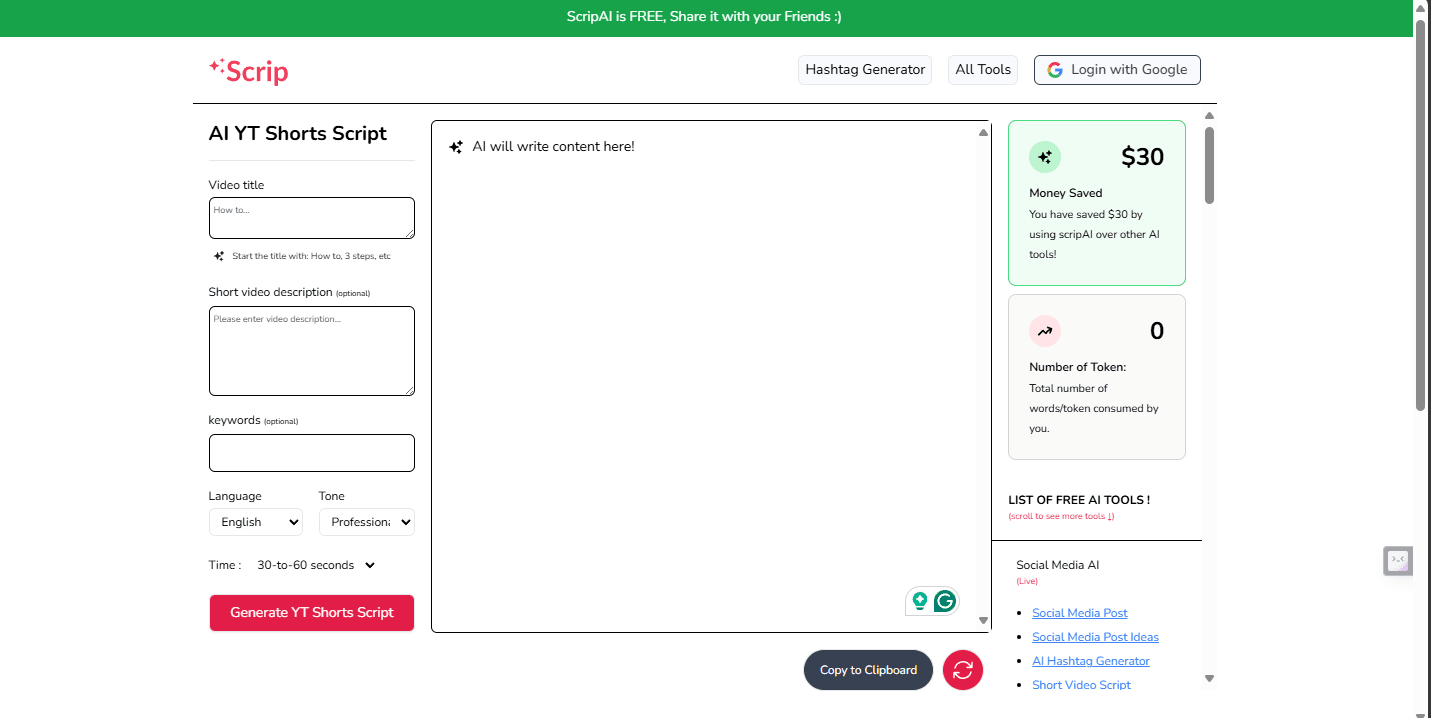Click the Grammarly green G icon

[945, 601]
